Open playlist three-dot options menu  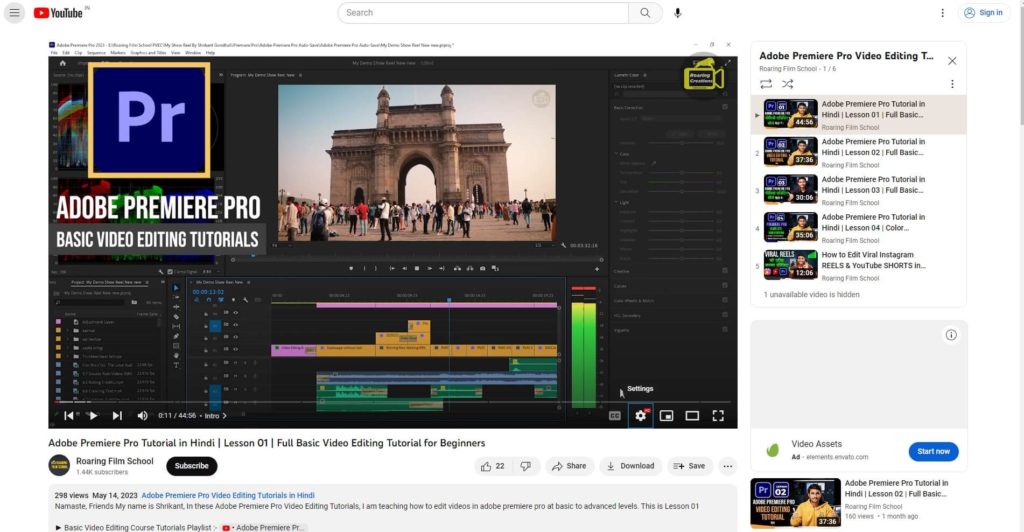coord(952,84)
